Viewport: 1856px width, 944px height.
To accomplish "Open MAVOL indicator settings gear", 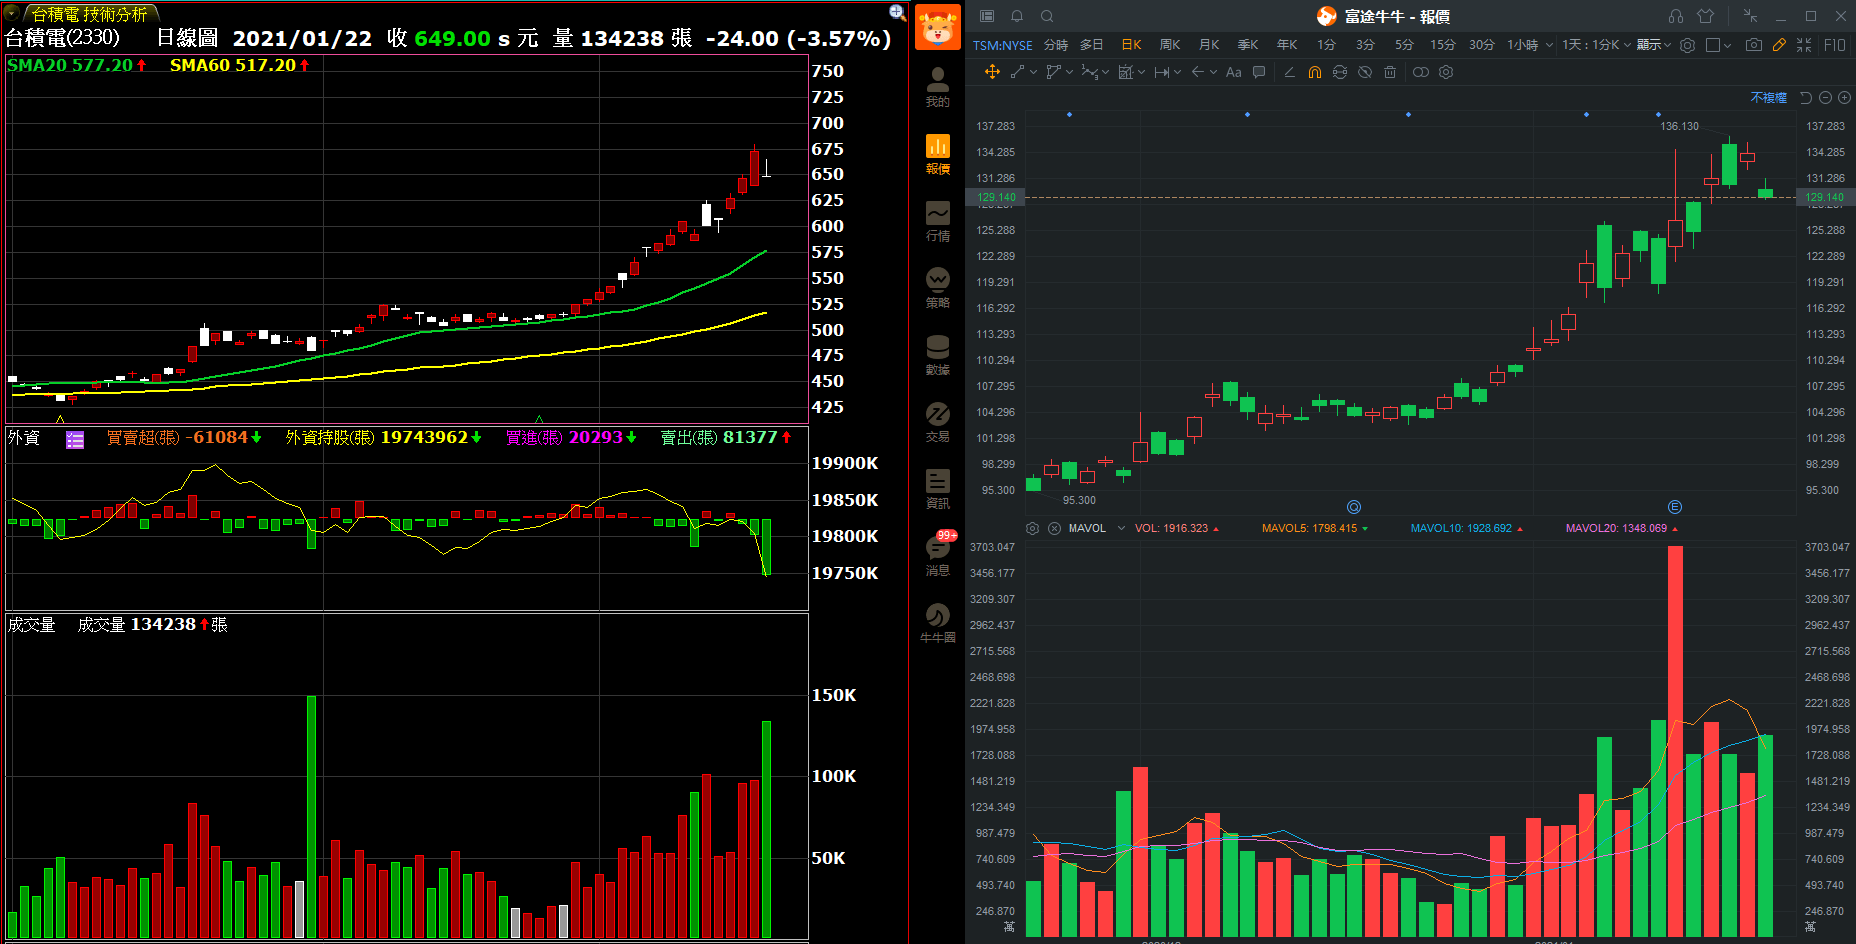I will [1033, 528].
